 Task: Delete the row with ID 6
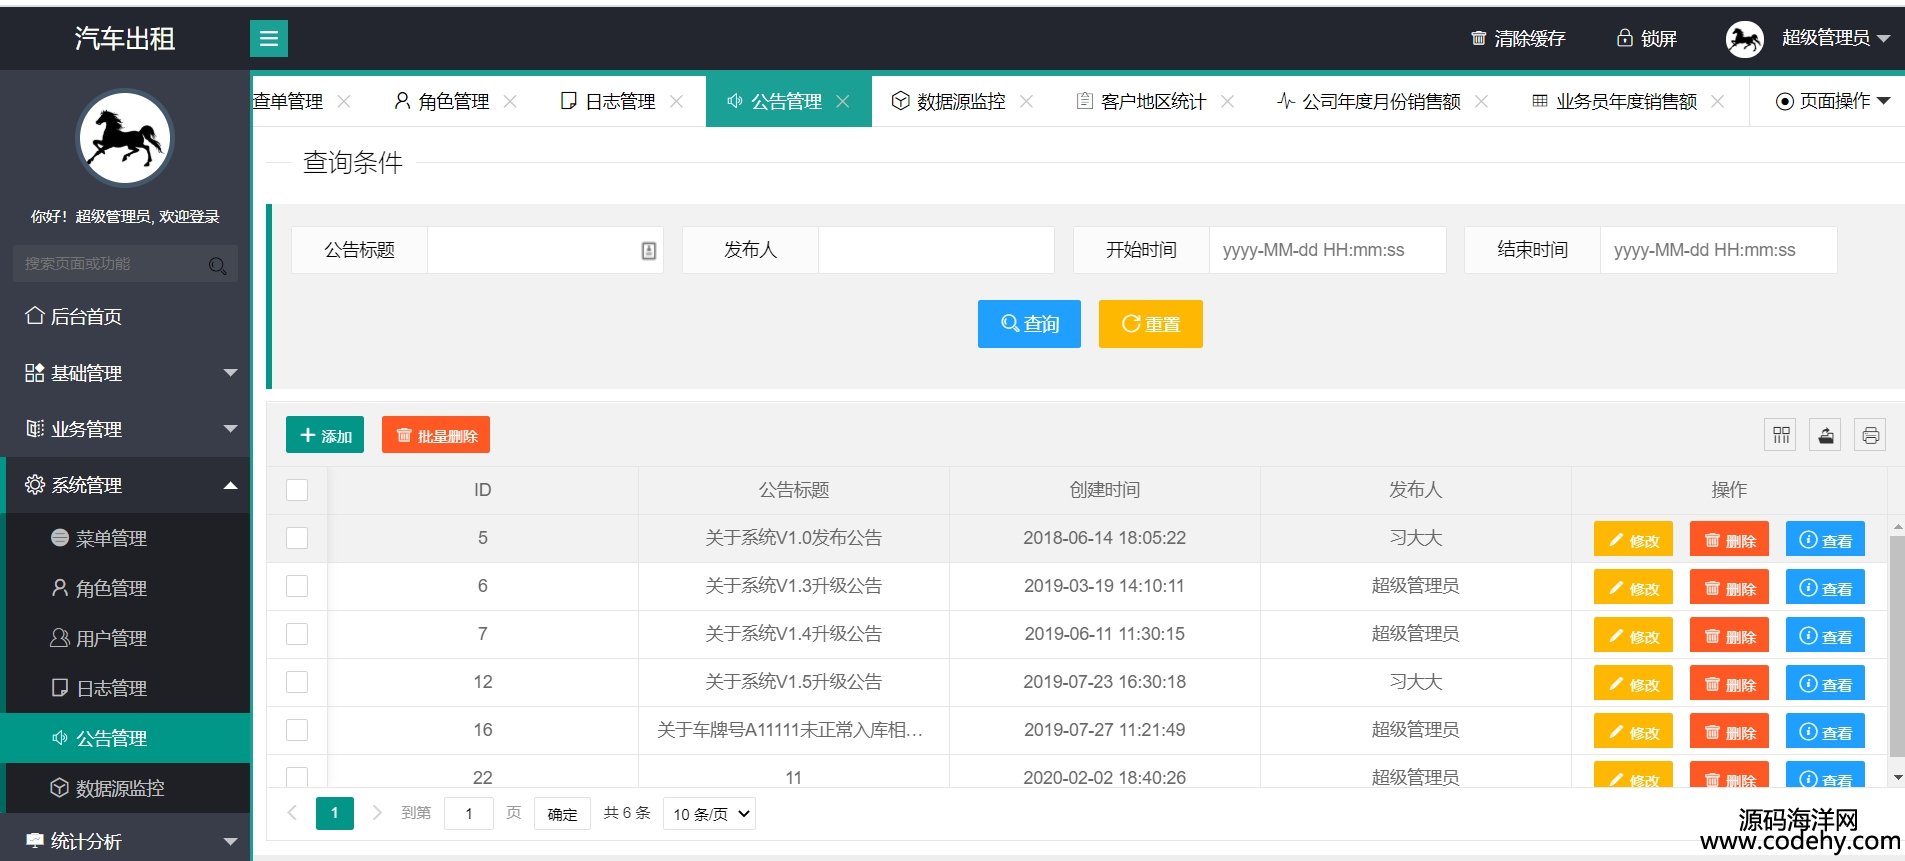click(1729, 587)
